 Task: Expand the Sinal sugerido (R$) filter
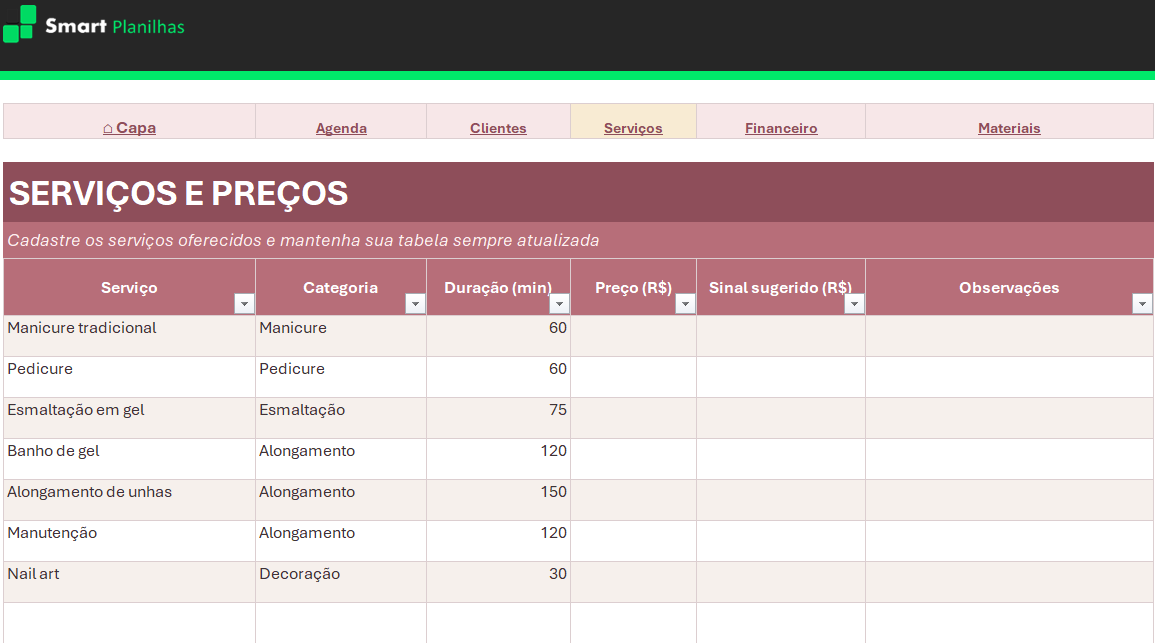[854, 303]
